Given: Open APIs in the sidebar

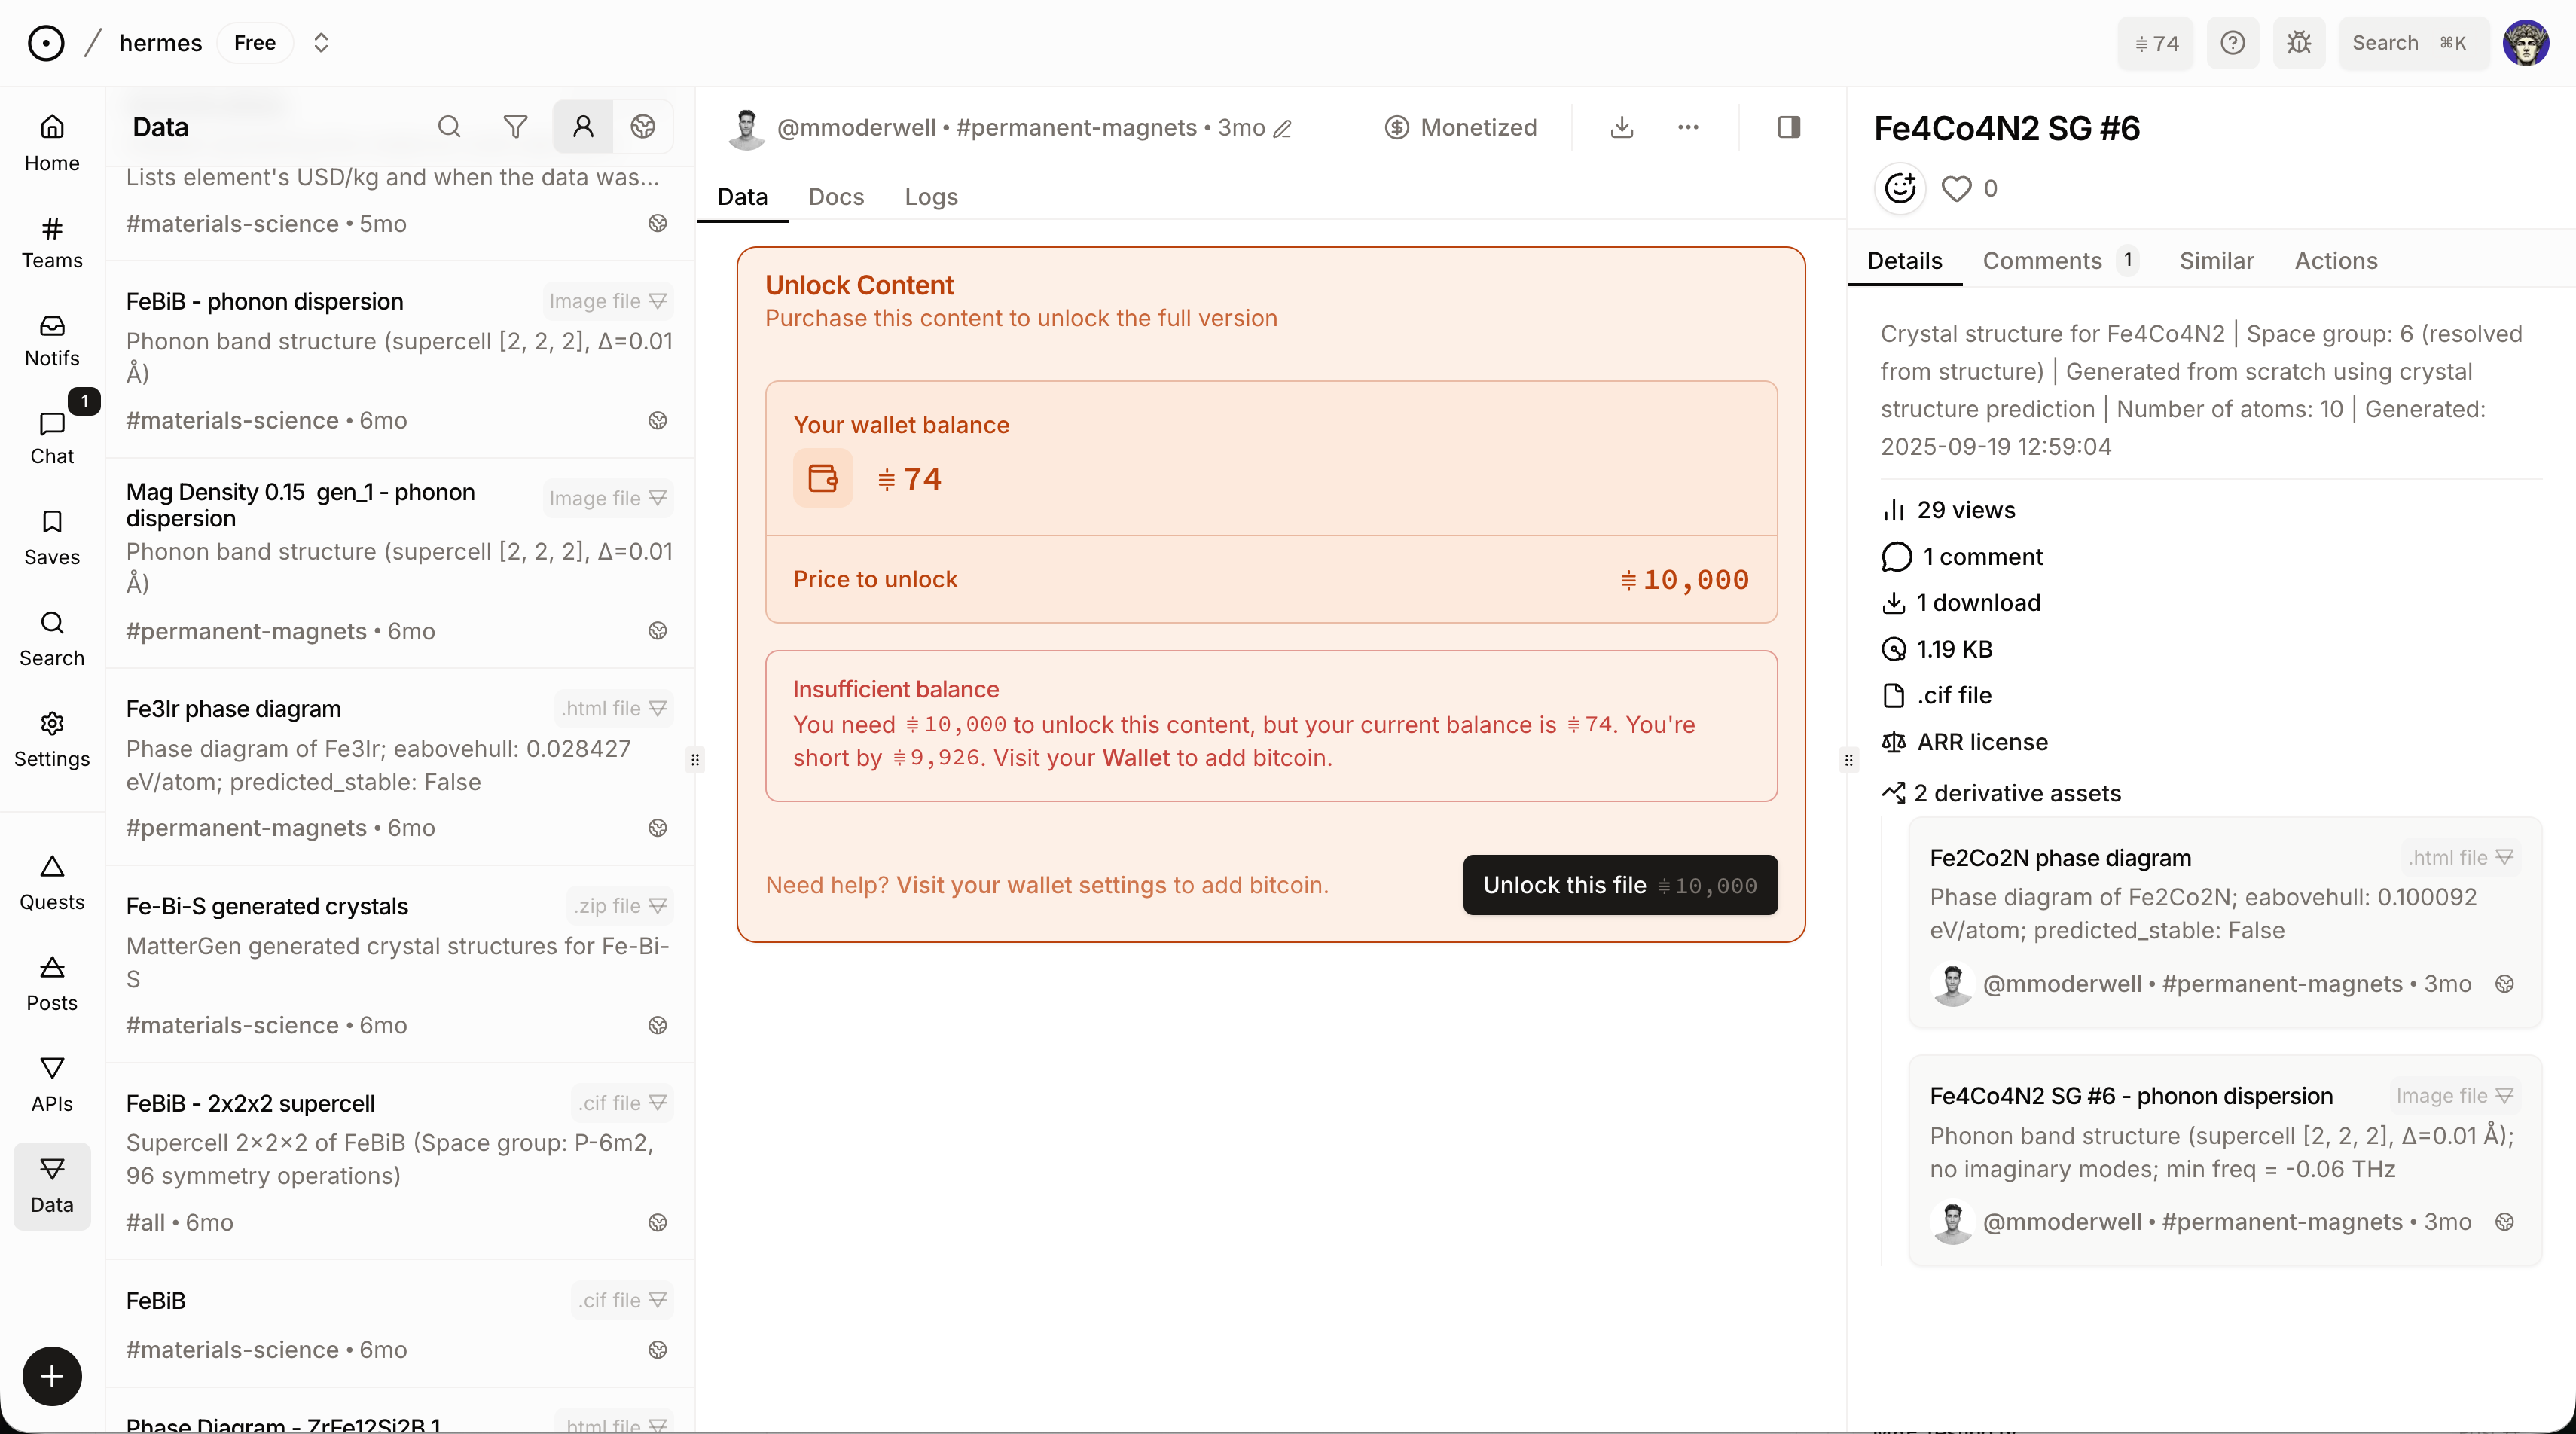Looking at the screenshot, I should click(52, 1085).
